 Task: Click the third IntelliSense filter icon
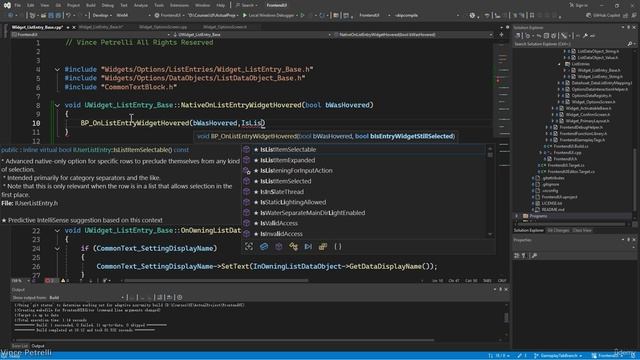click(x=279, y=247)
